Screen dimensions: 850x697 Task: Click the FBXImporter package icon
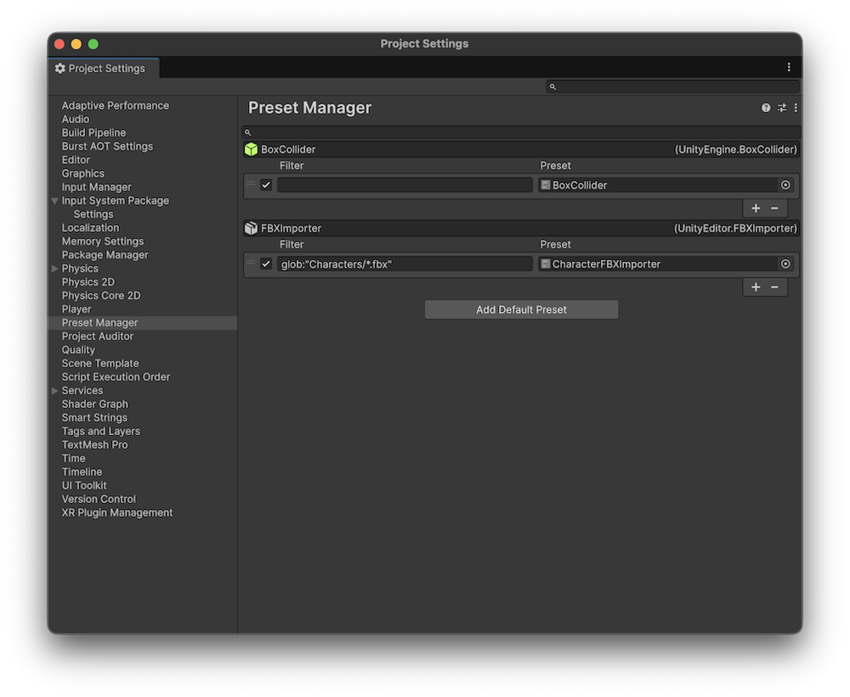251,228
